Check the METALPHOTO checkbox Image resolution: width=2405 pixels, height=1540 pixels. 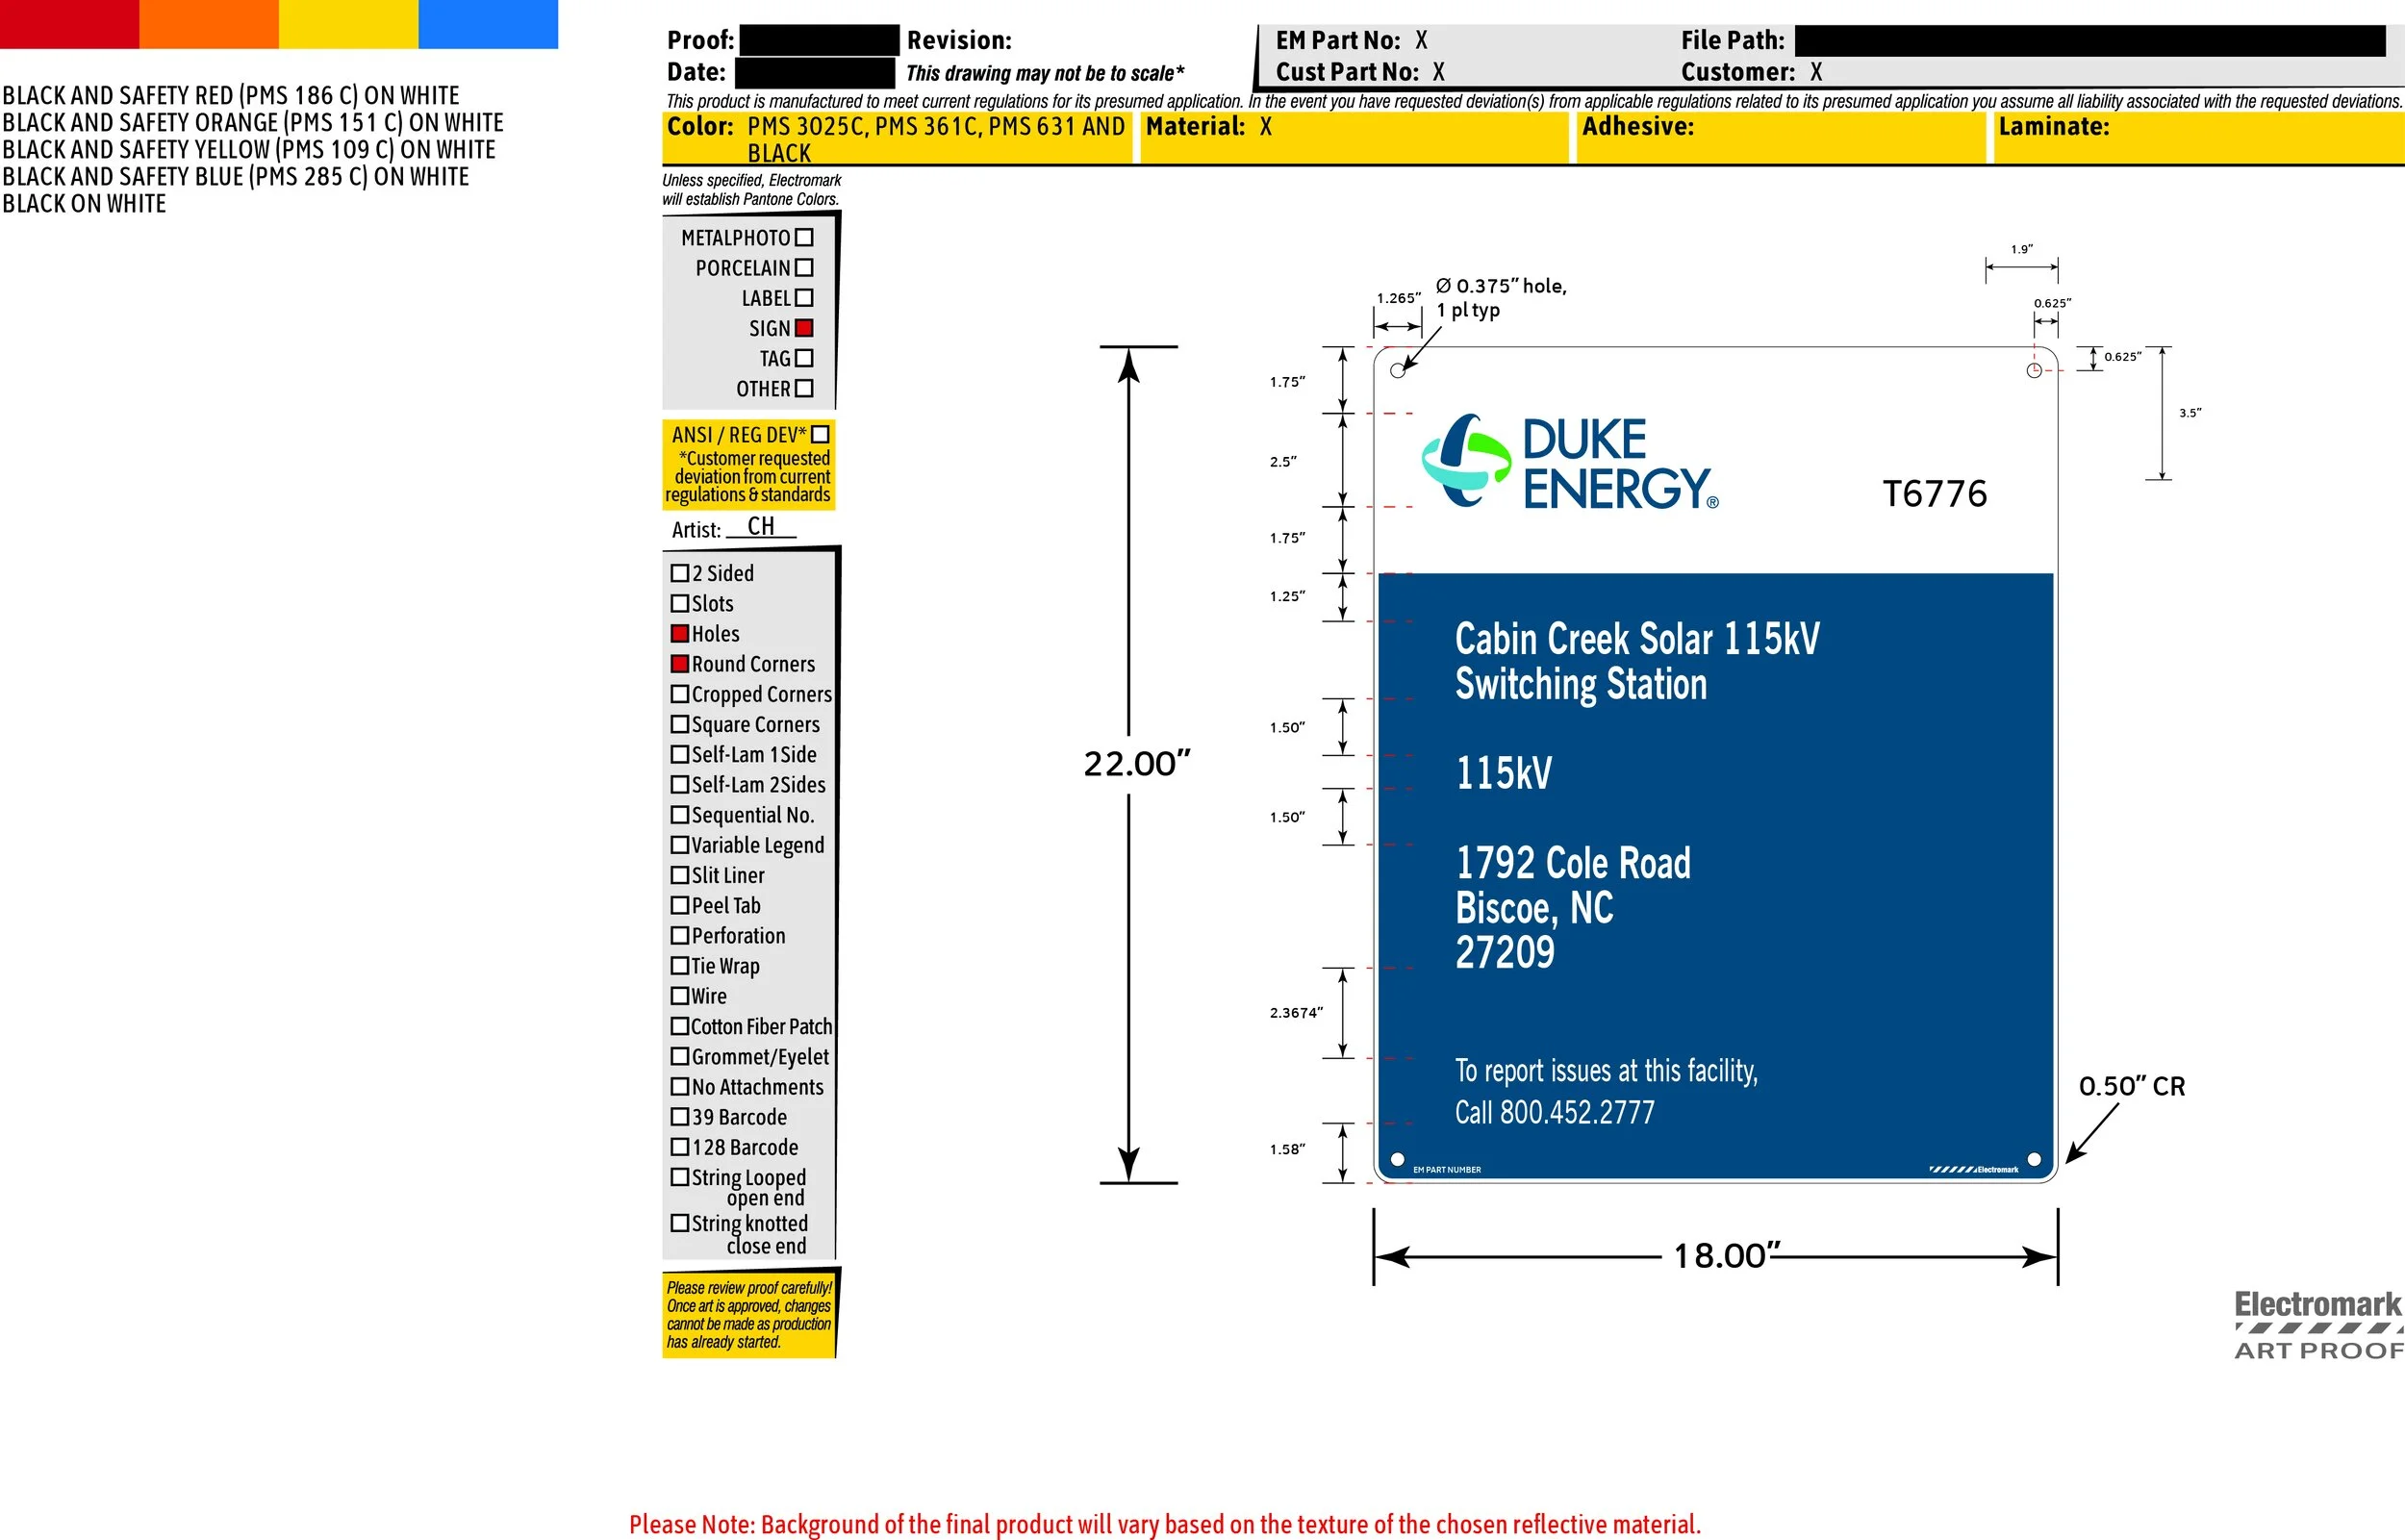click(x=804, y=238)
